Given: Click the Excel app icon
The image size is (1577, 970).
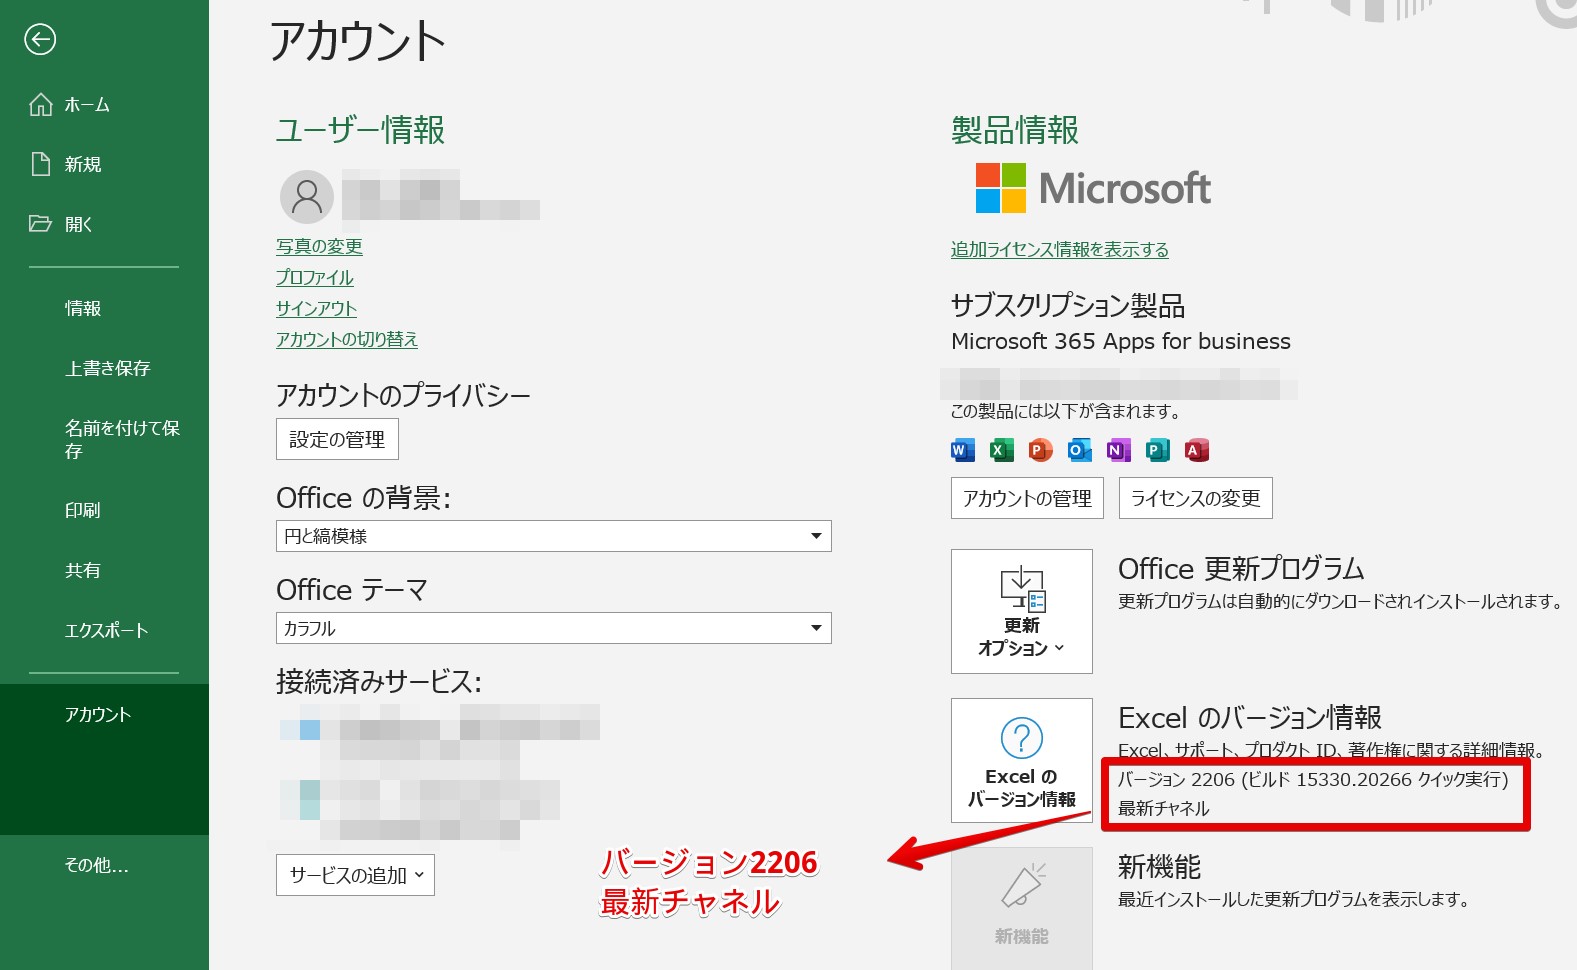Looking at the screenshot, I should [1001, 450].
